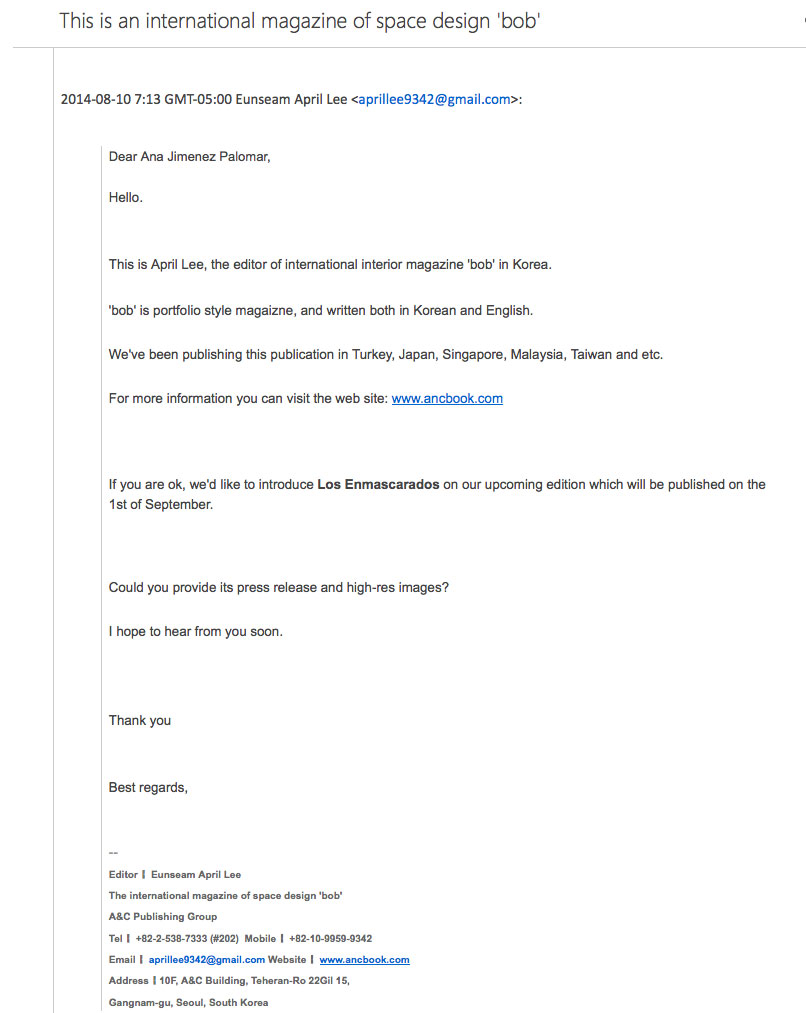Screen dimensions: 806x1013
Task: Click 'I hope to hear from you soon'
Action: tap(196, 632)
